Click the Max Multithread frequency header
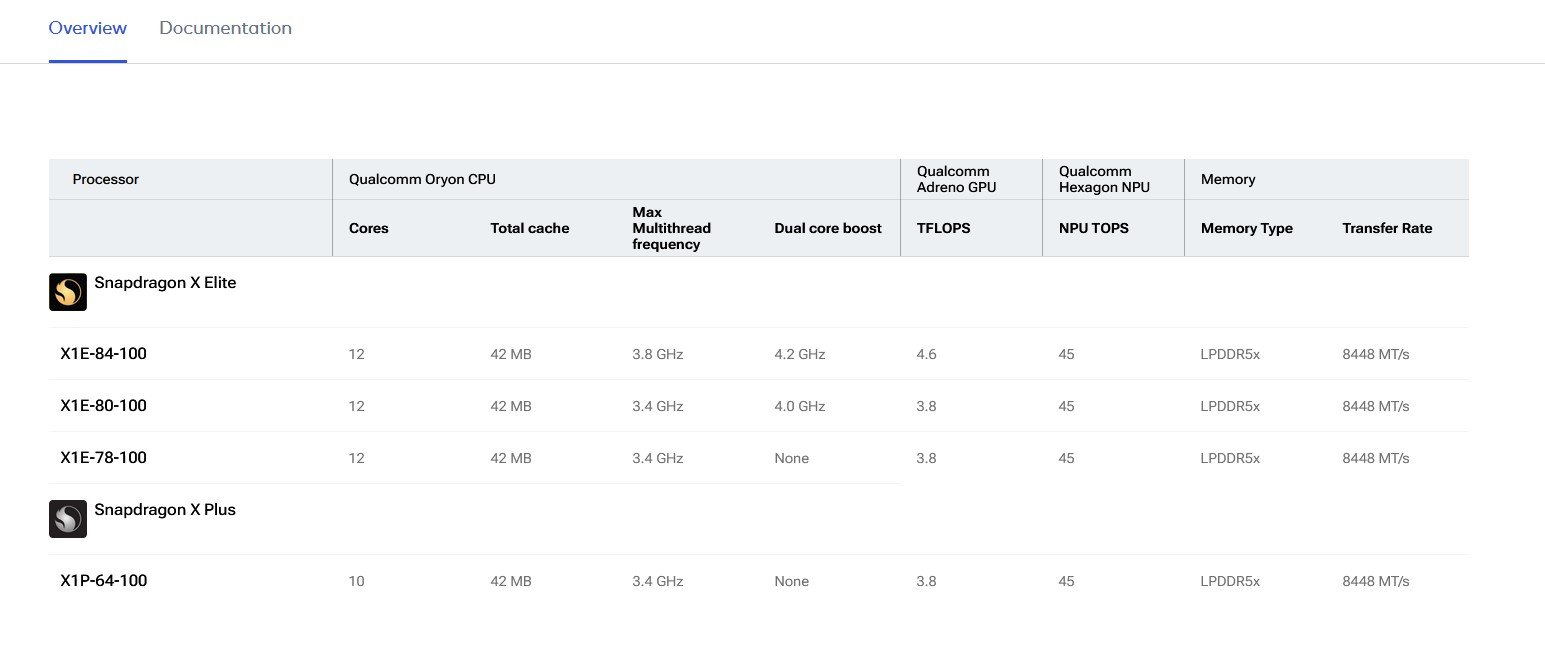Viewport: 1545px width, 669px height. [x=672, y=228]
